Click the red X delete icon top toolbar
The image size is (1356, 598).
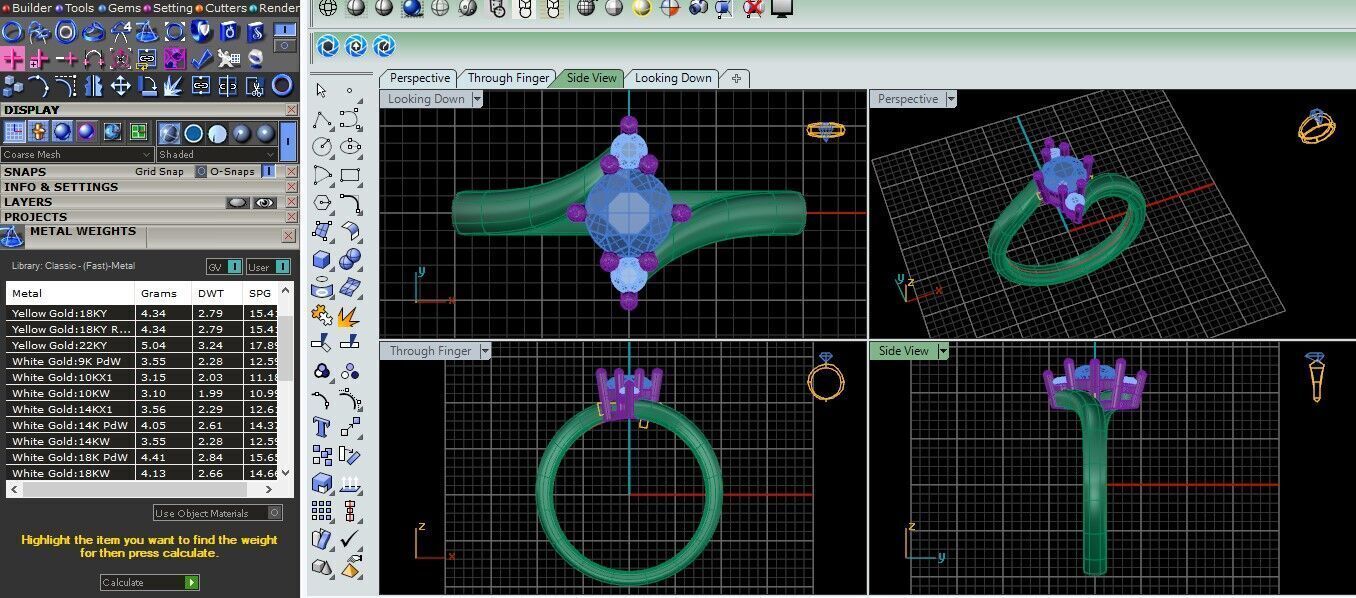(754, 9)
